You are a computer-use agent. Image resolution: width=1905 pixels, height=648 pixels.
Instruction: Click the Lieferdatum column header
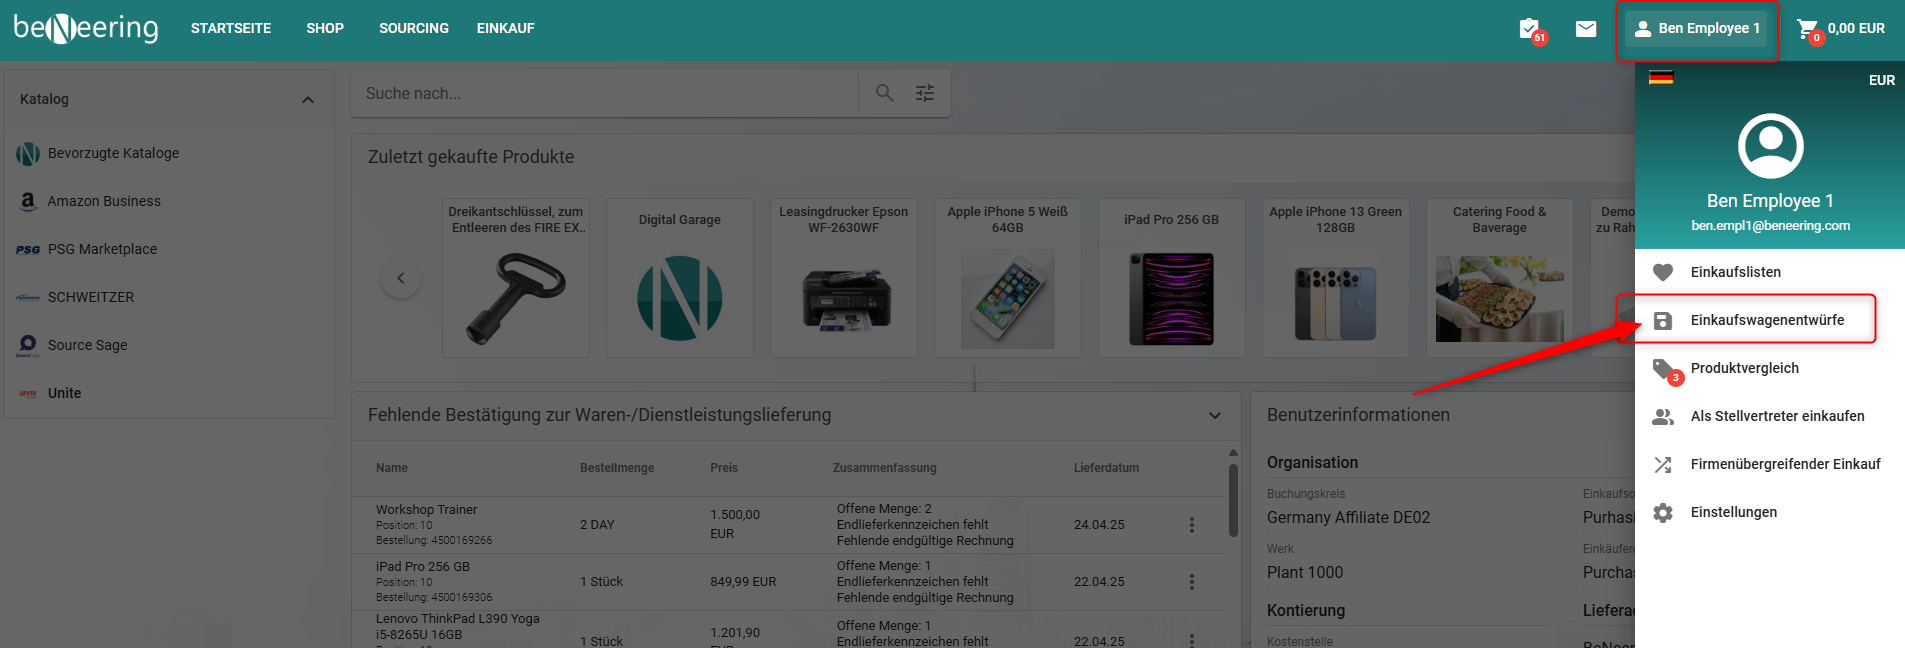tap(1106, 468)
